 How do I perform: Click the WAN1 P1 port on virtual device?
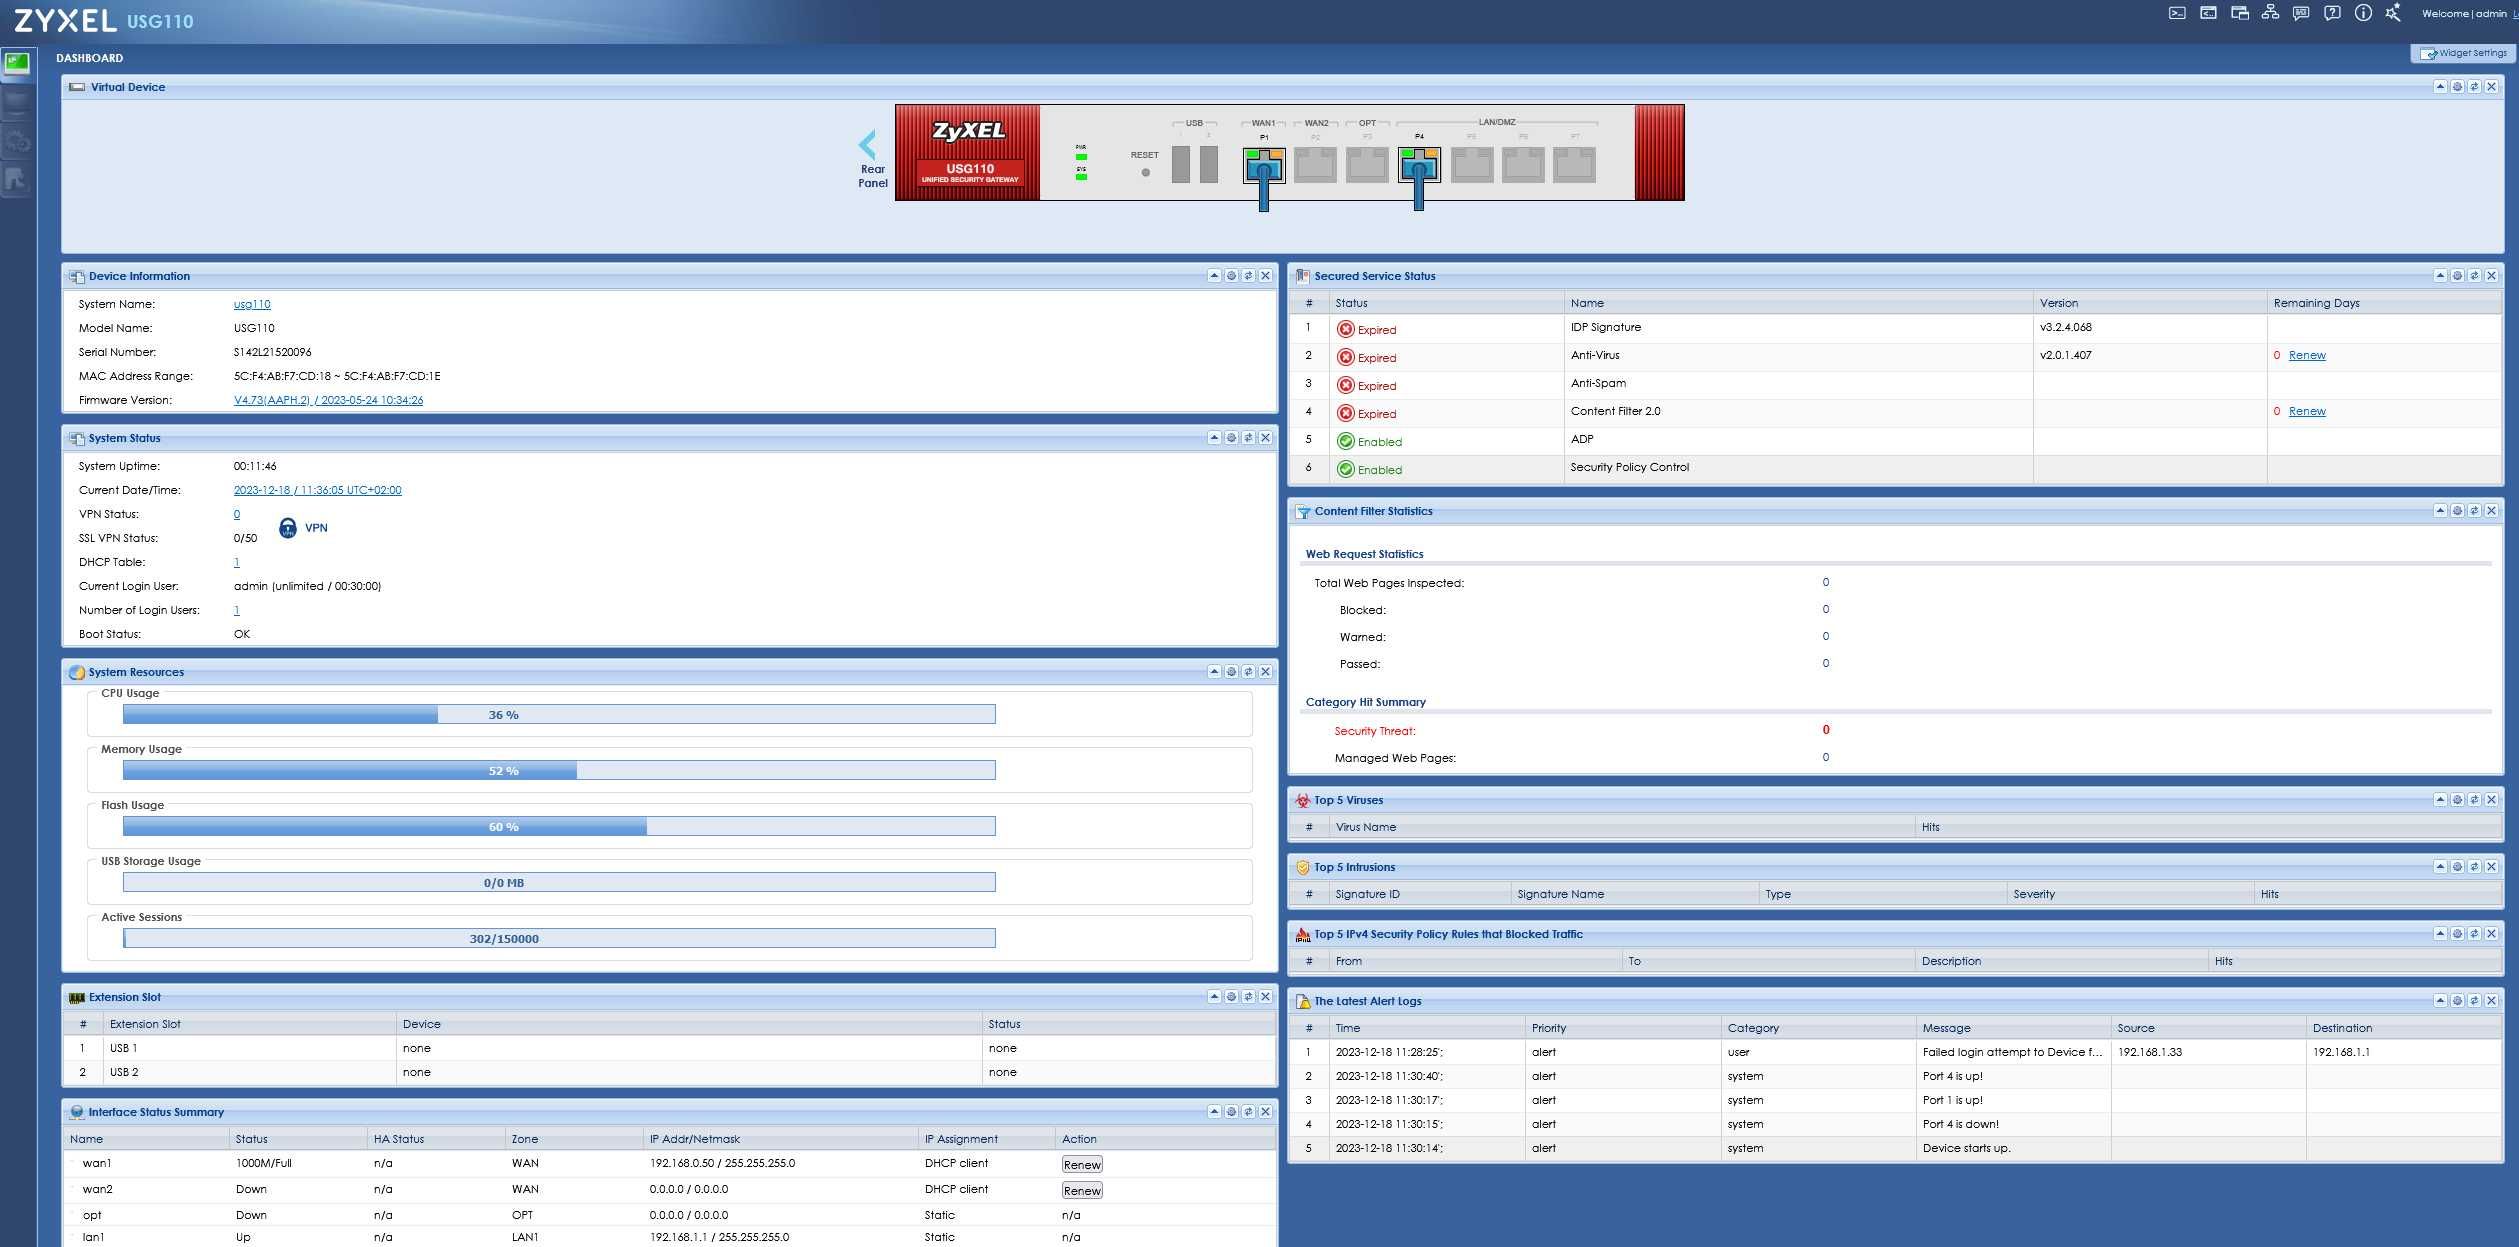[1264, 164]
